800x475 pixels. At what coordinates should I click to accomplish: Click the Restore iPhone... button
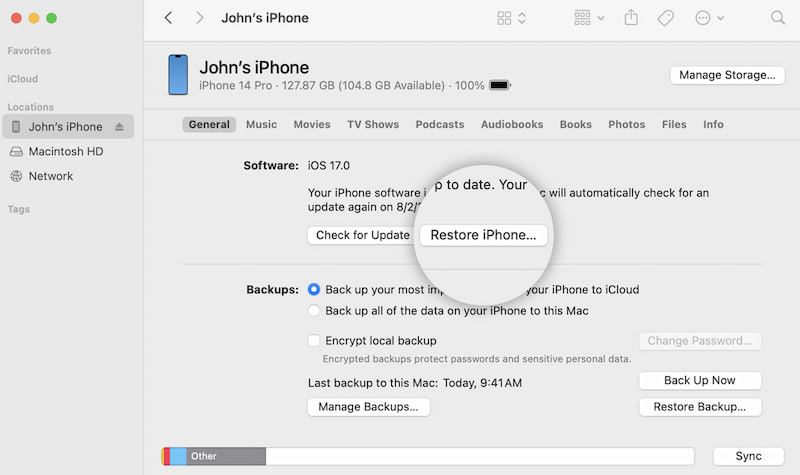click(x=483, y=235)
